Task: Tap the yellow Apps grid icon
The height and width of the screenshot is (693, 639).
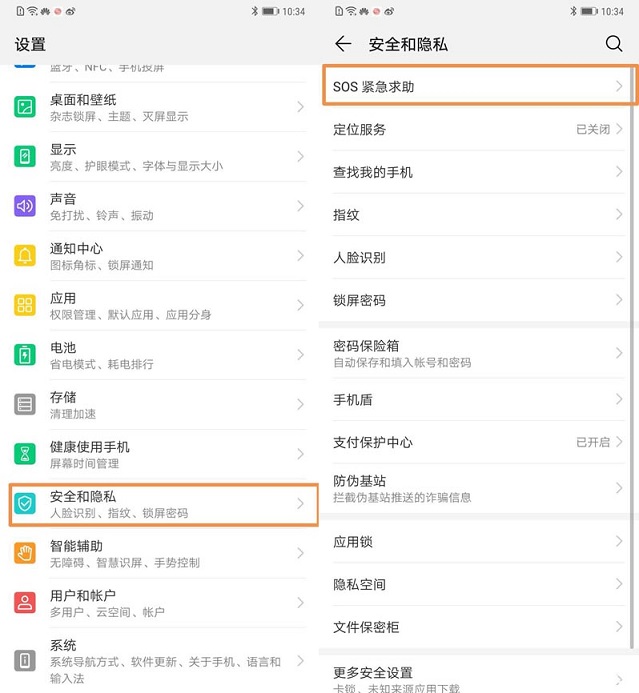Action: (x=25, y=305)
